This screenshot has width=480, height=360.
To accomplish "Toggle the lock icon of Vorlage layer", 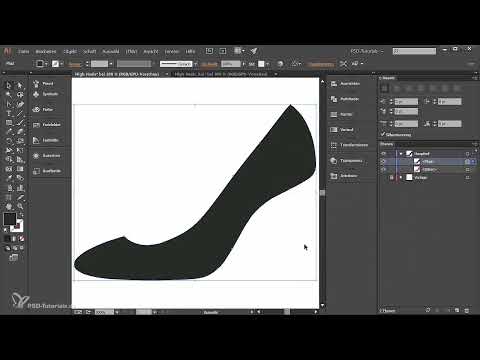I will (391, 178).
